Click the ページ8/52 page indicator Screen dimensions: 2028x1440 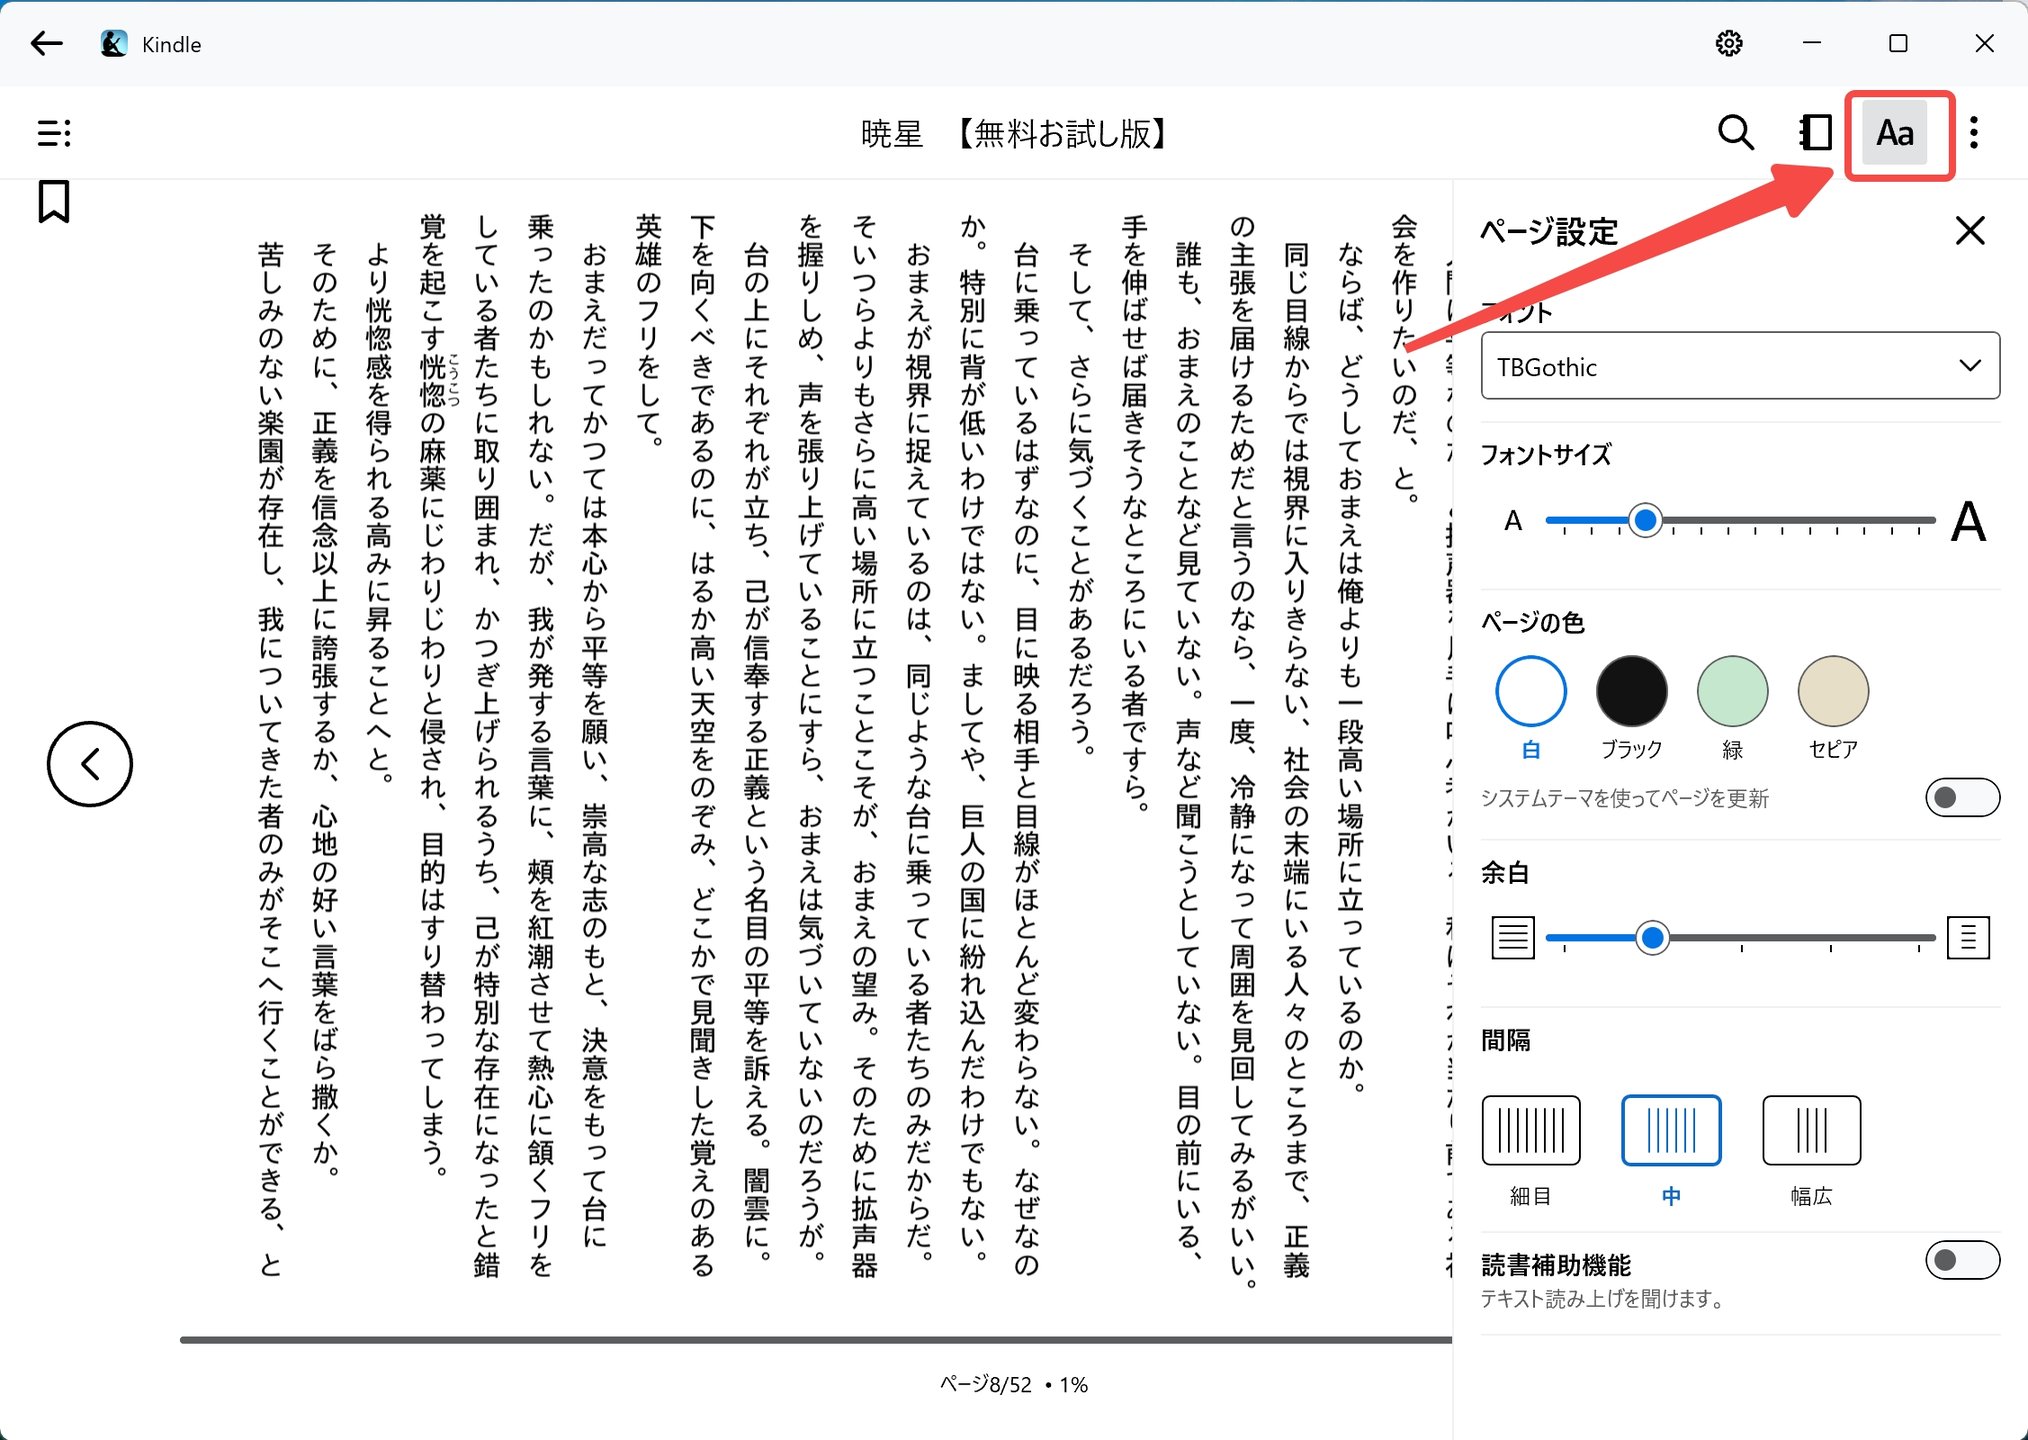(x=985, y=1385)
